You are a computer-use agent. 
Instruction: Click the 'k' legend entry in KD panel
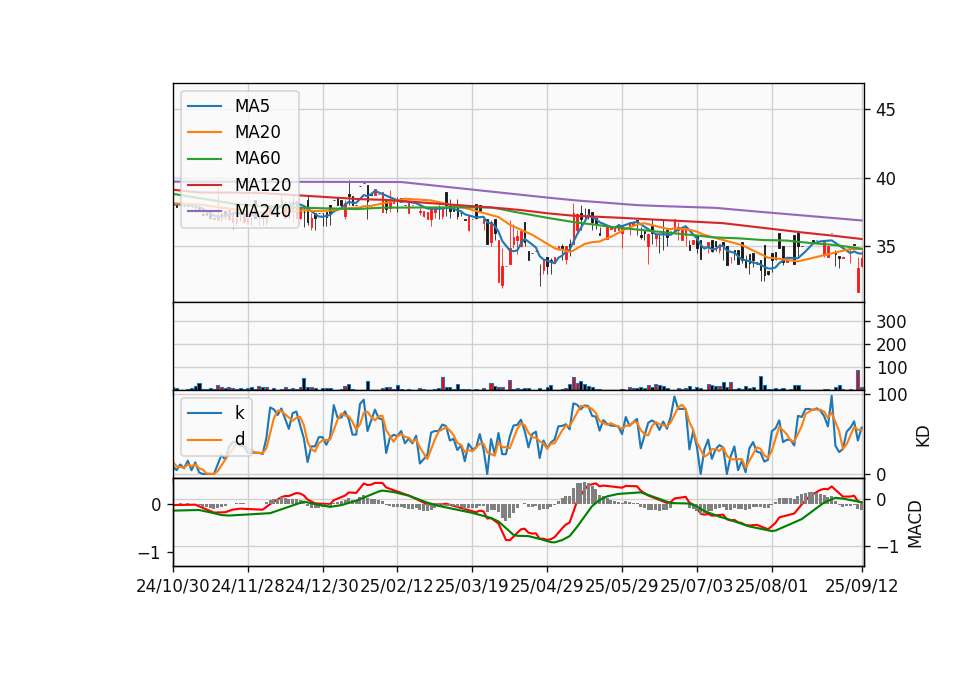[239, 413]
